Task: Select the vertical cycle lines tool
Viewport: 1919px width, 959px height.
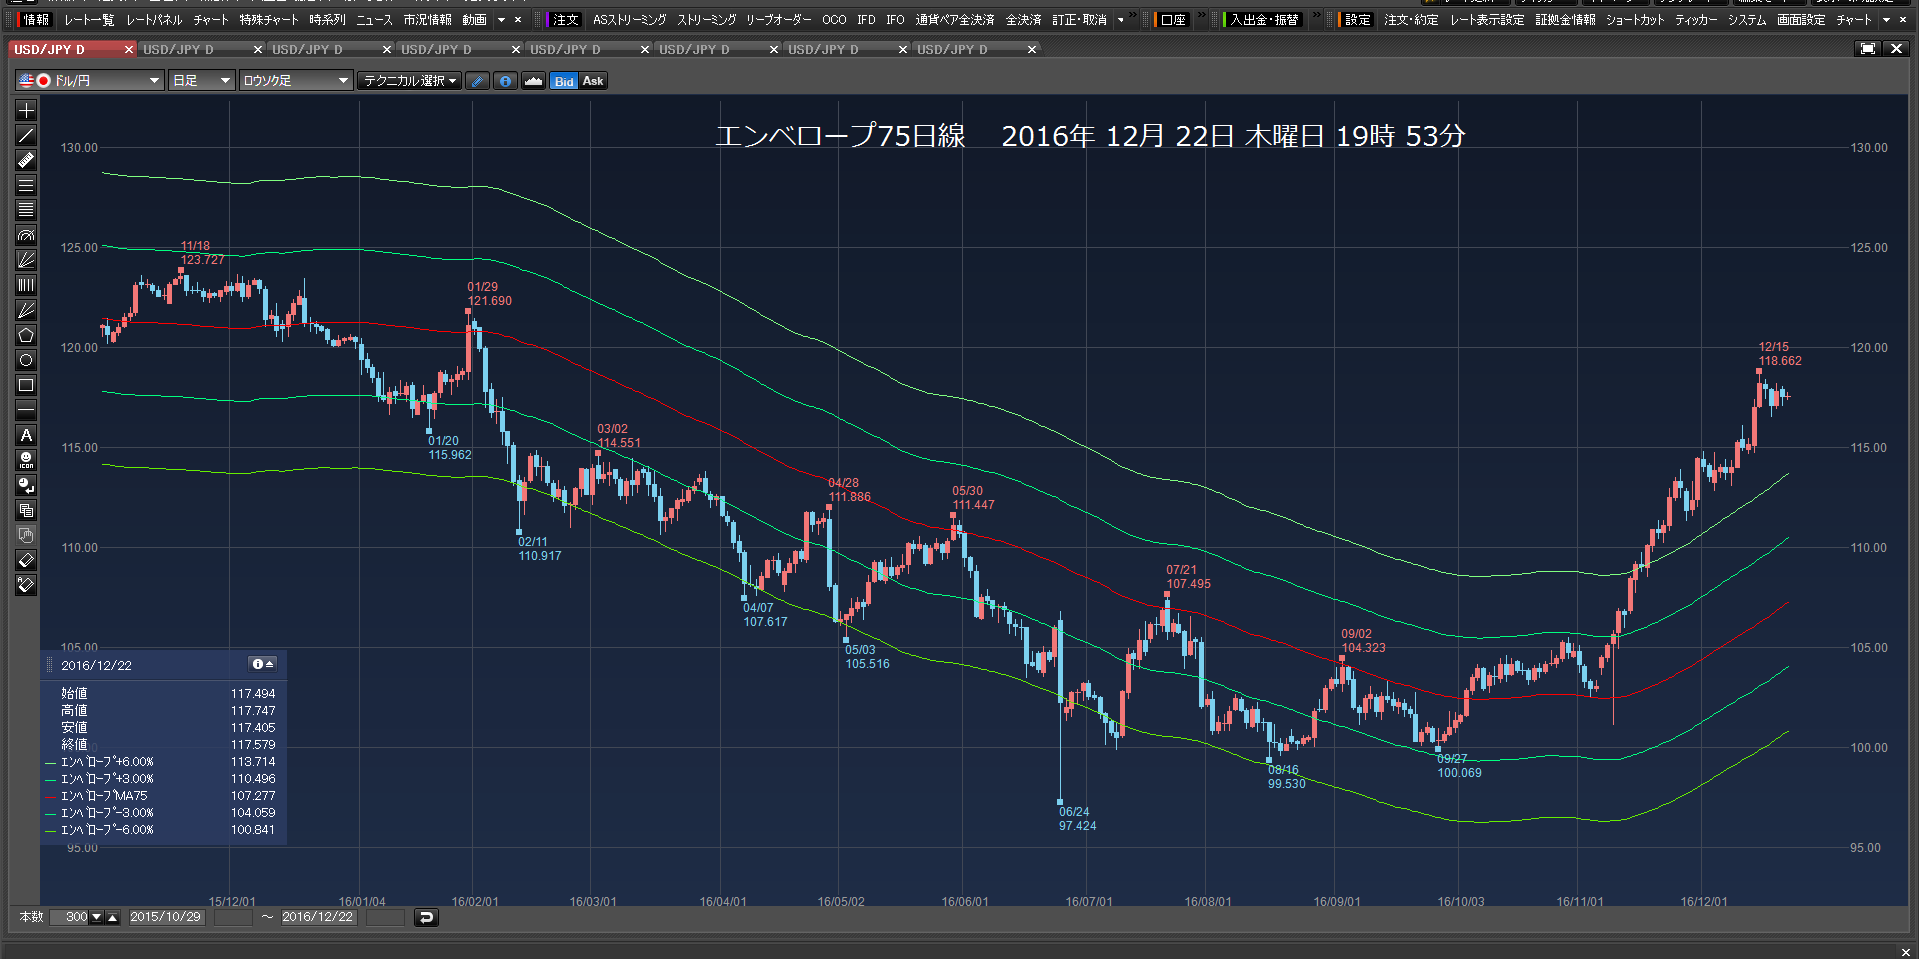Action: click(26, 285)
